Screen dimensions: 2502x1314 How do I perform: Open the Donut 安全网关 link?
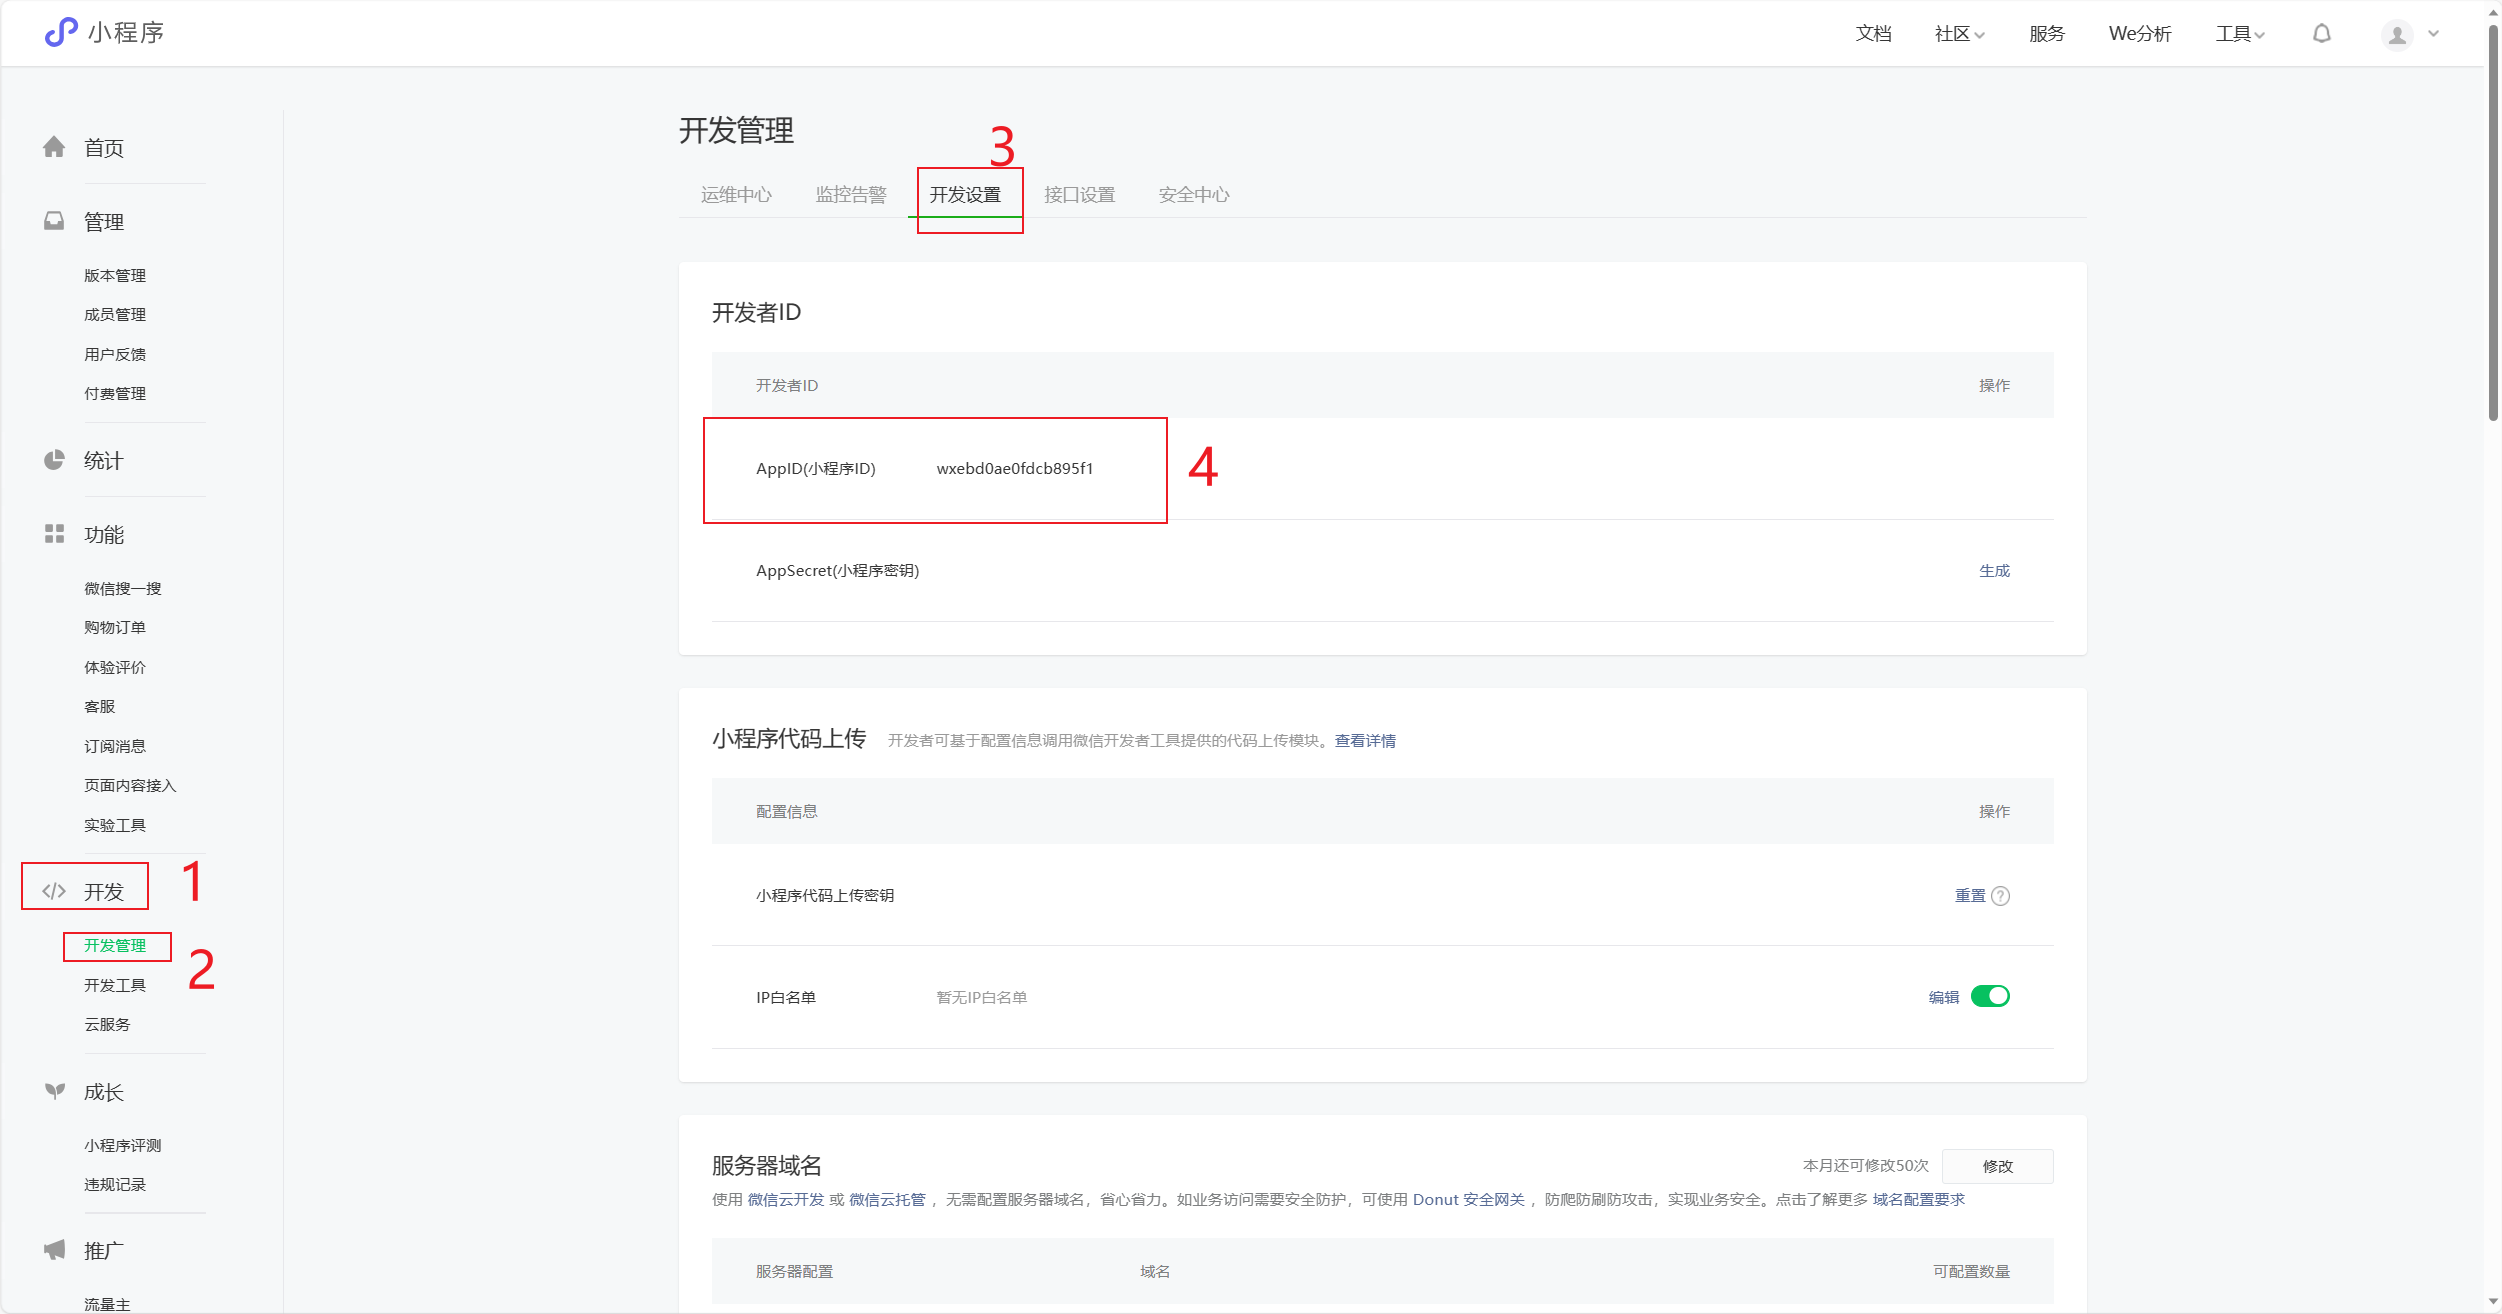[x=1469, y=1200]
